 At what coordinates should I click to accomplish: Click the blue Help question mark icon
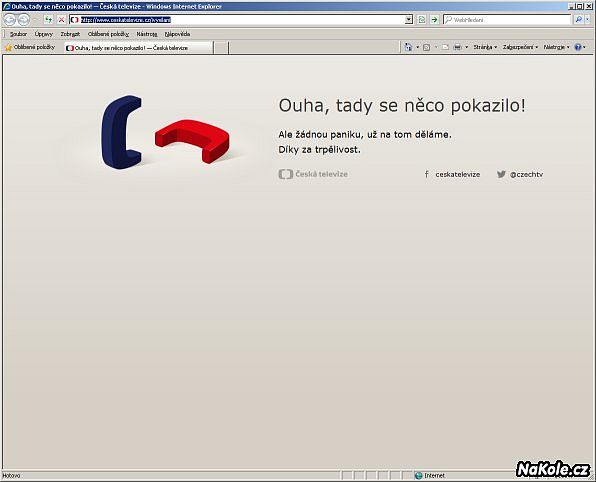(x=578, y=47)
